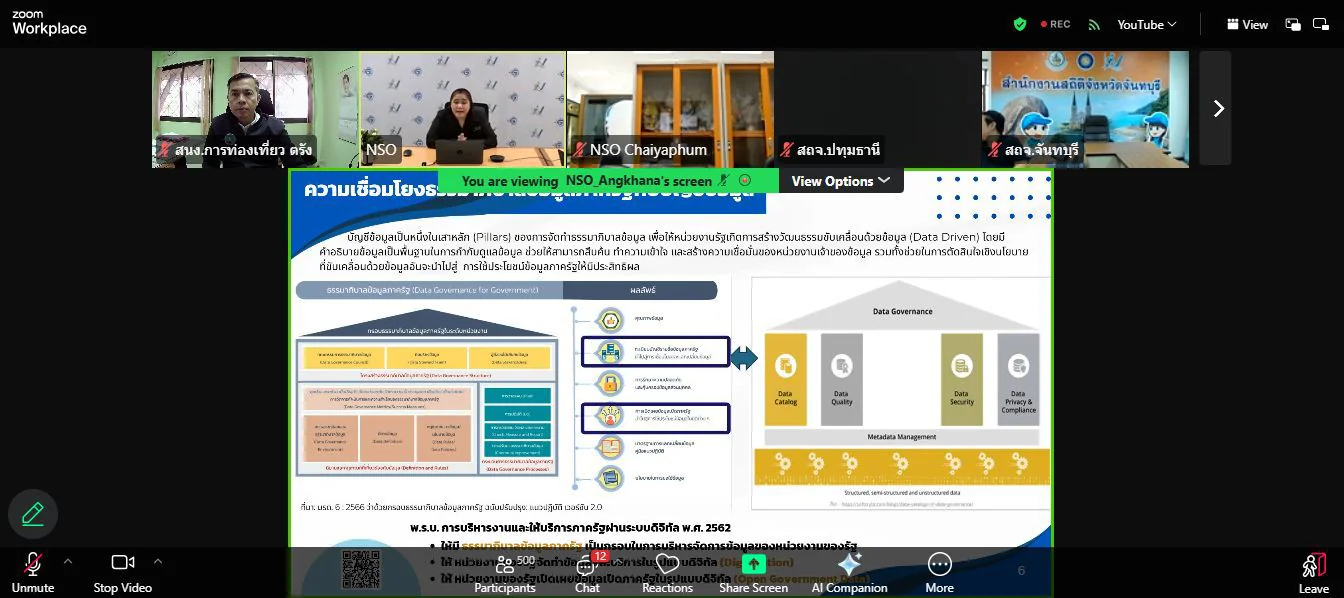Click the Data Catalog pillar icon

tap(785, 365)
